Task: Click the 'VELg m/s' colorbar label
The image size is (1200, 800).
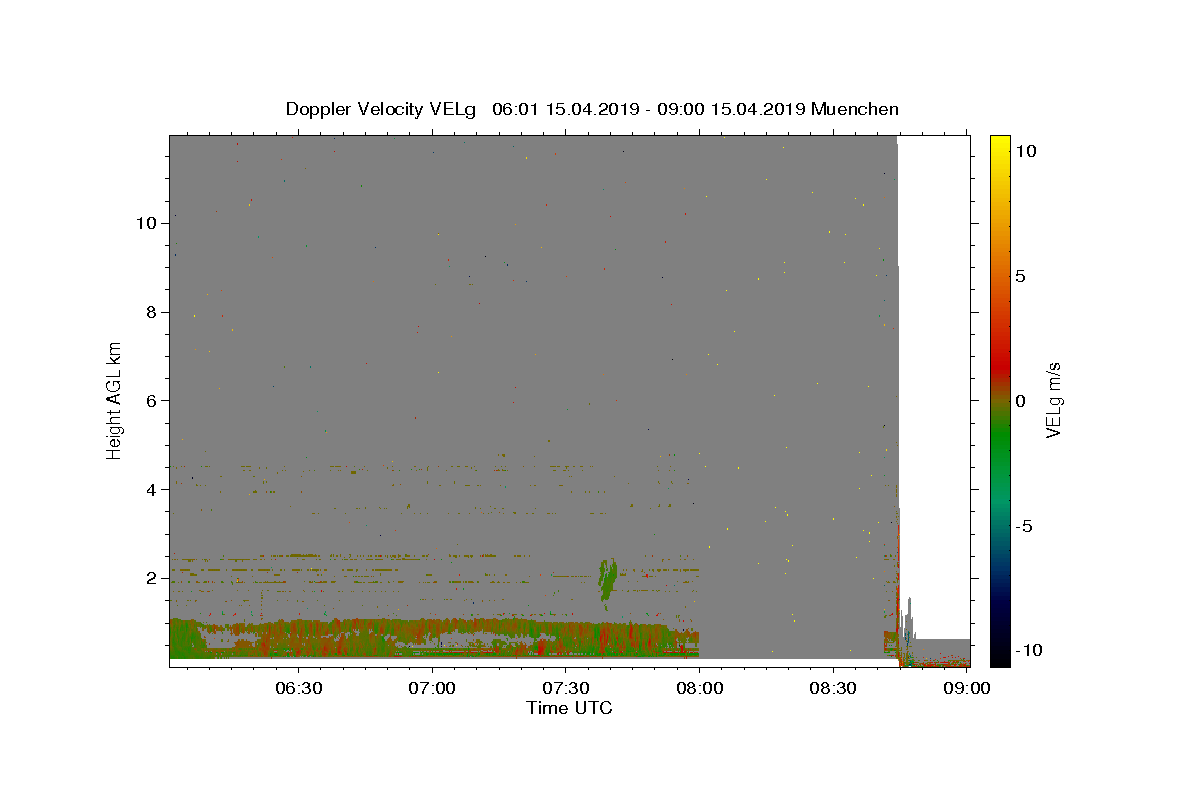Action: point(1053,400)
